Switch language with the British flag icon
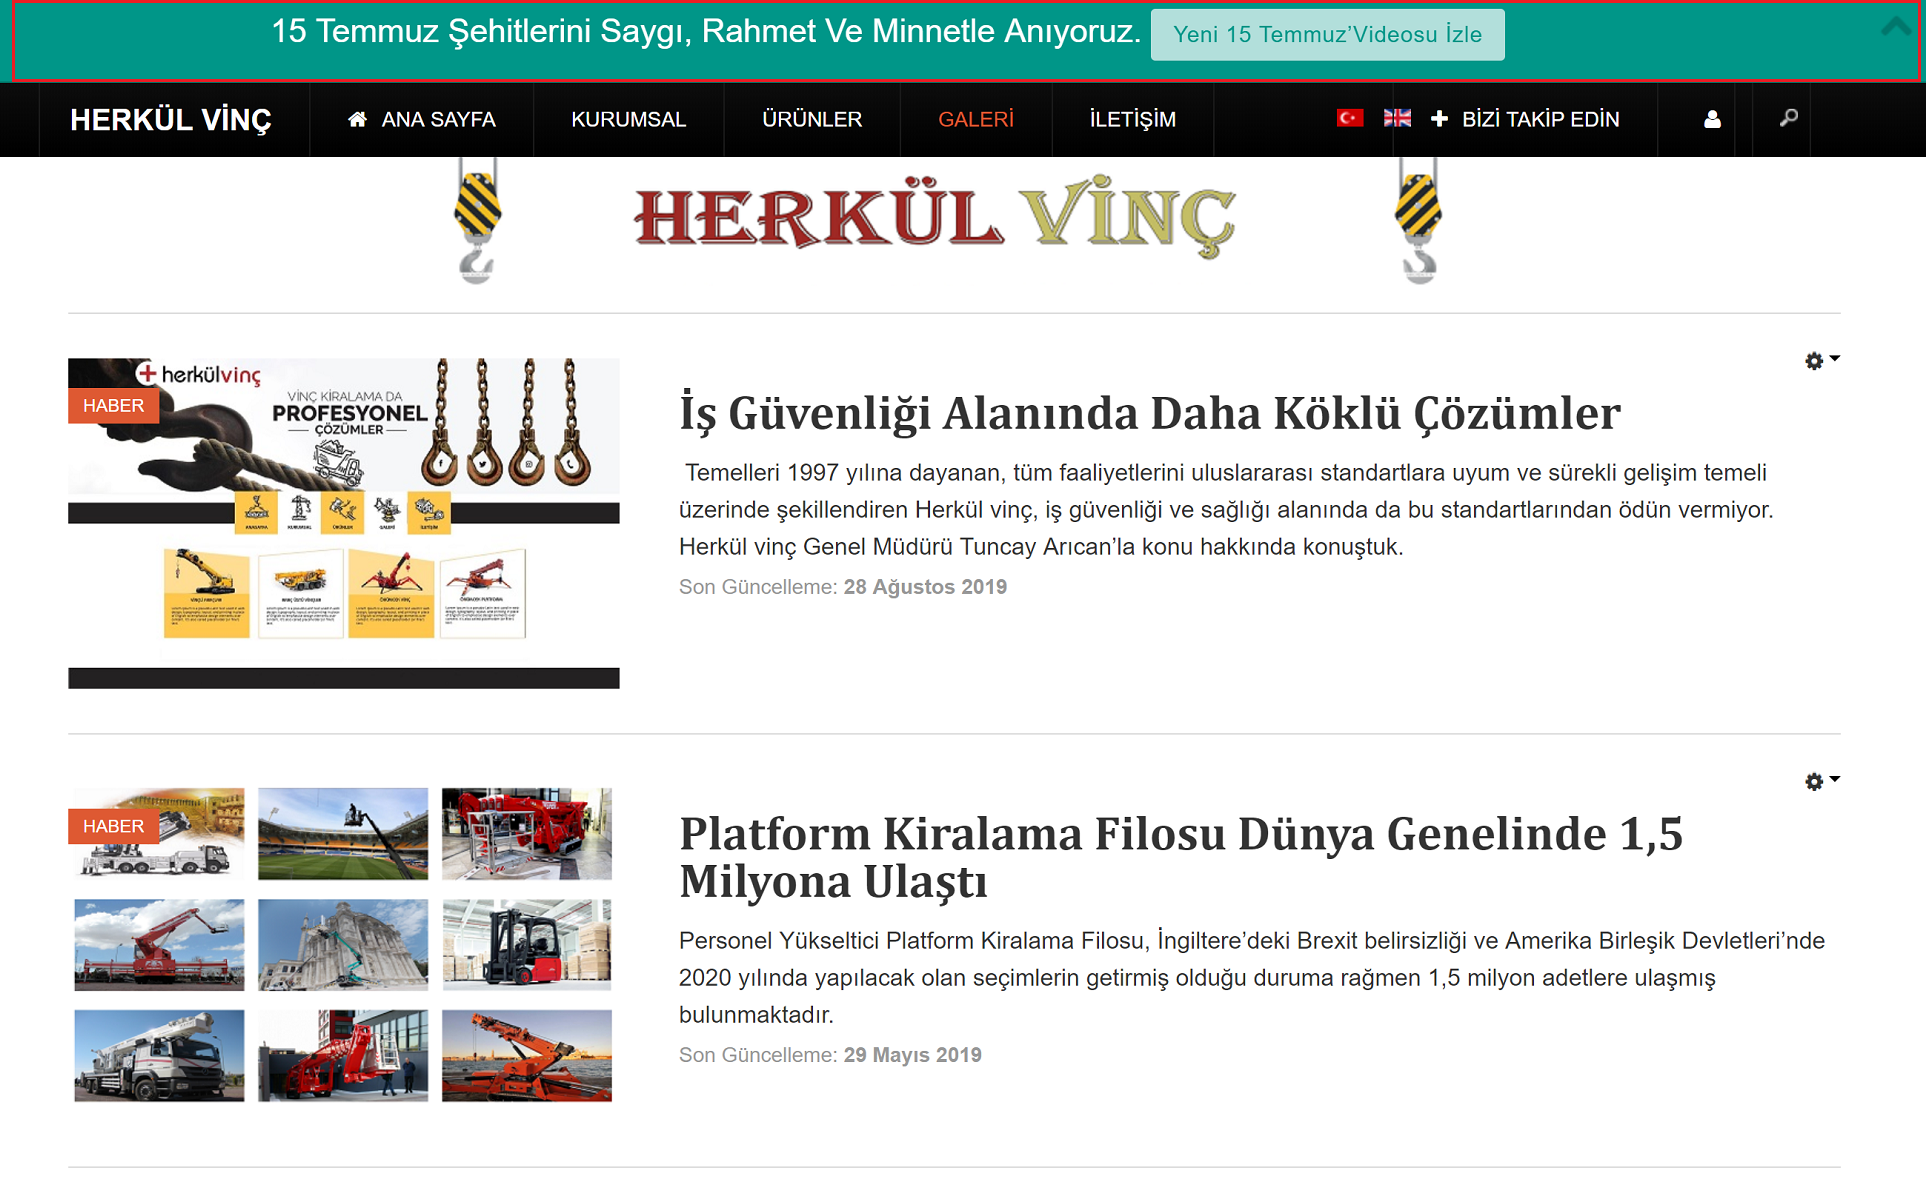Image resolution: width=1926 pixels, height=1199 pixels. pyautogui.click(x=1397, y=119)
